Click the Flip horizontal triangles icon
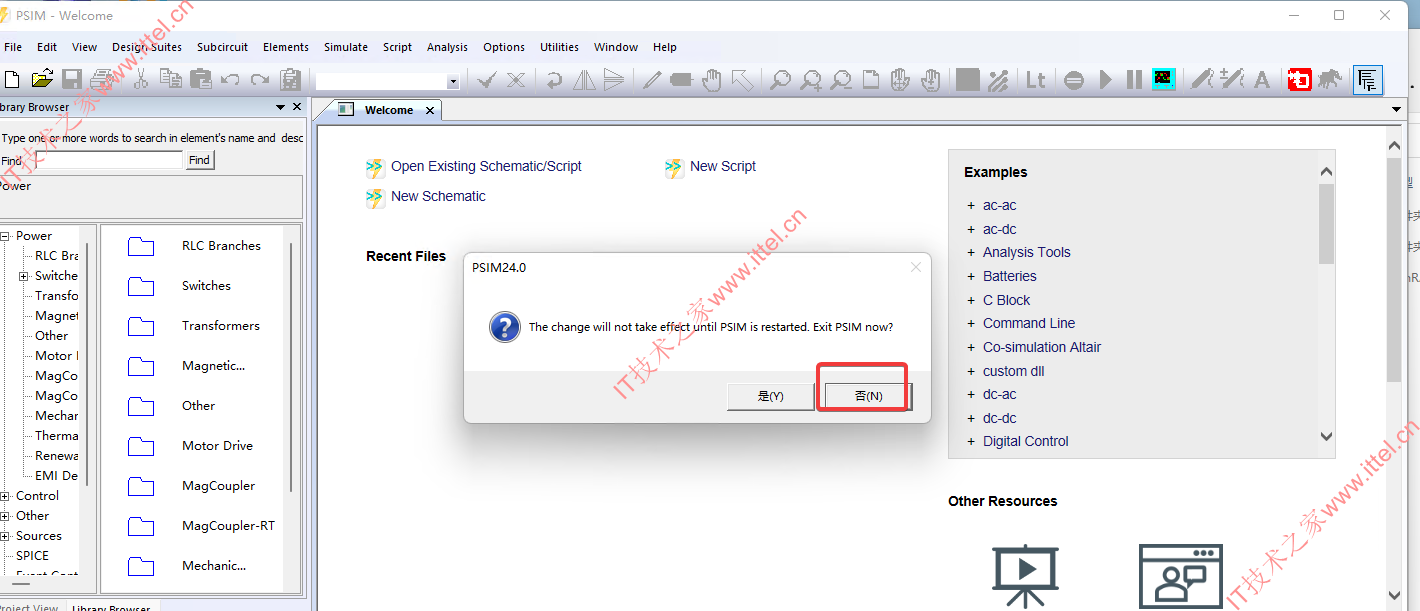The height and width of the screenshot is (611, 1420). [x=584, y=80]
